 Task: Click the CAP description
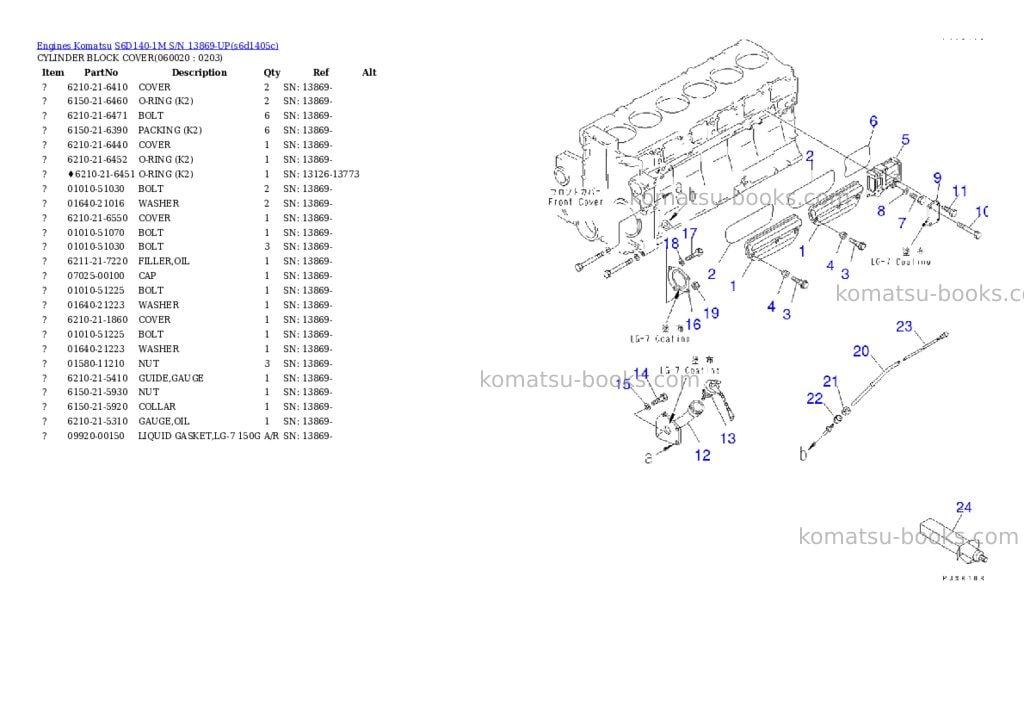(x=147, y=276)
